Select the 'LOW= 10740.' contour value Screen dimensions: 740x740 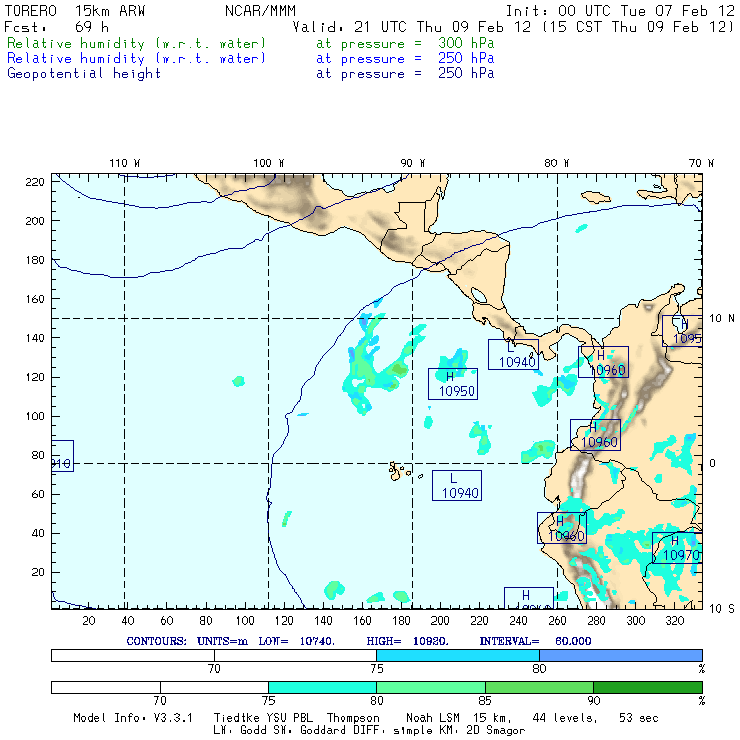point(297,641)
